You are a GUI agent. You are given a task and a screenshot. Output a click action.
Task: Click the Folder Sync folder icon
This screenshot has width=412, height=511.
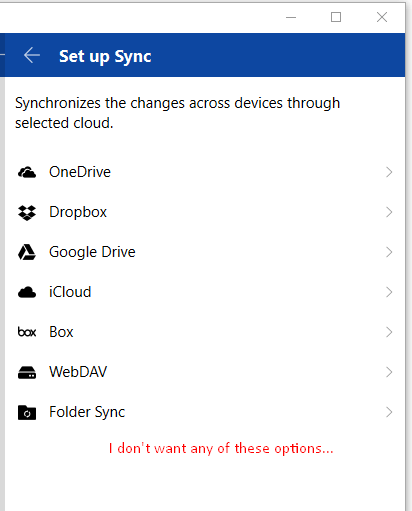(x=27, y=412)
